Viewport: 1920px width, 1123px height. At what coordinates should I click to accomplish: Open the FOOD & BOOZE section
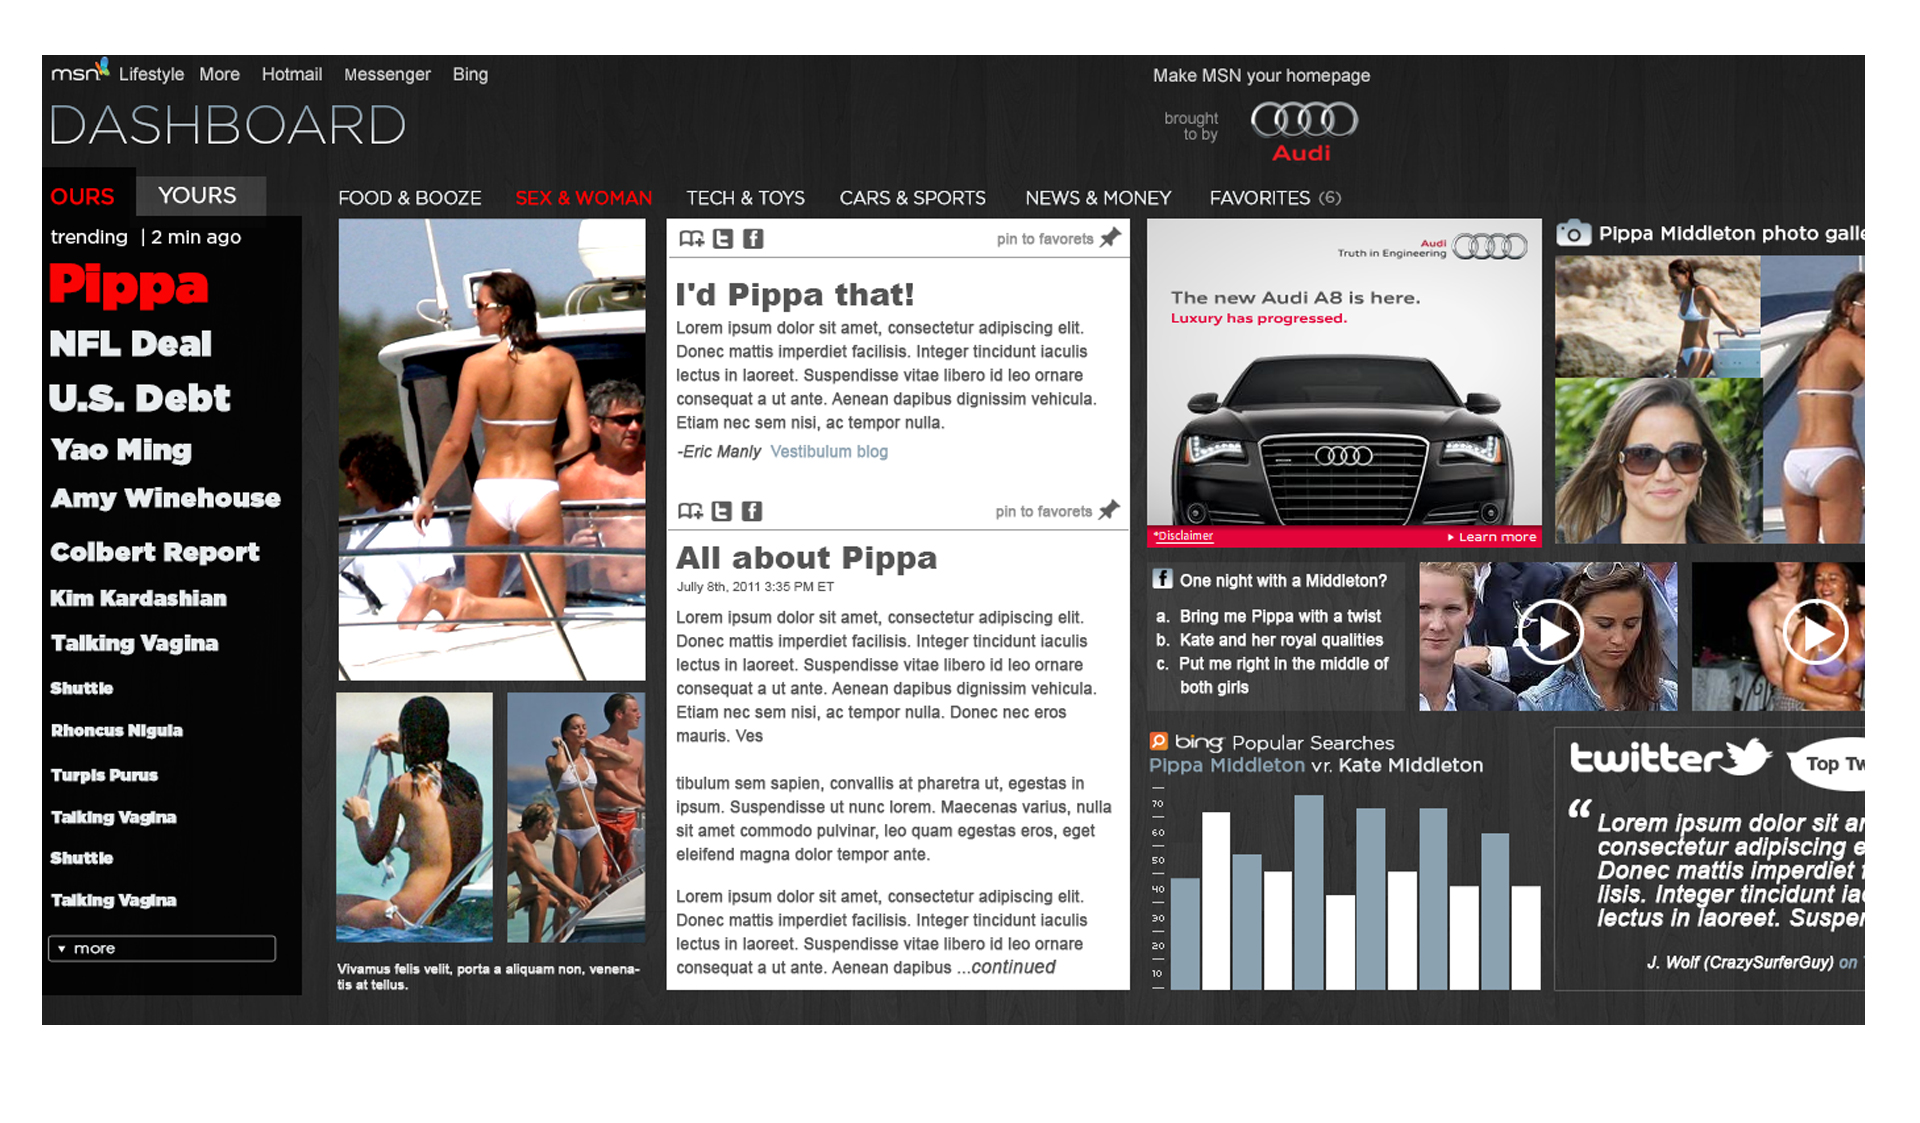[410, 198]
